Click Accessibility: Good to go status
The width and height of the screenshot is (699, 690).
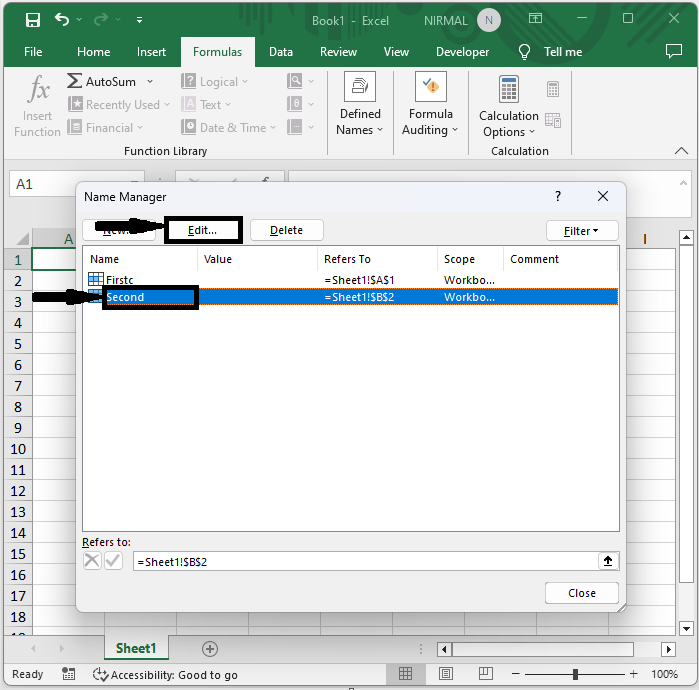pyautogui.click(x=165, y=674)
